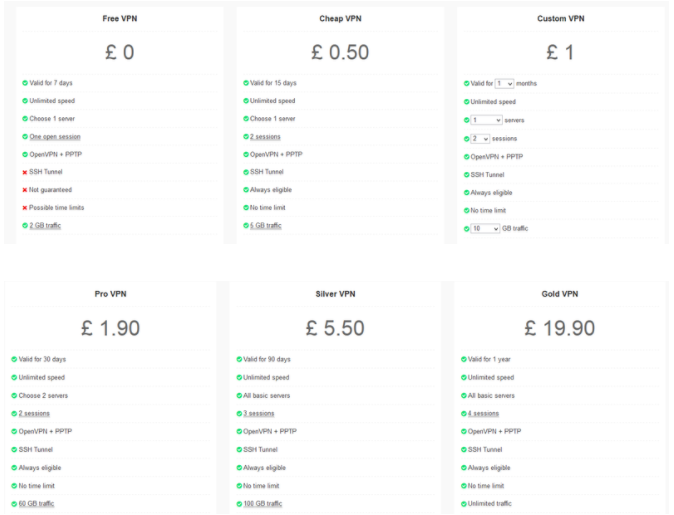Click the 60 GB traffic link in Pro VPN
The height and width of the screenshot is (515, 674).
pyautogui.click(x=37, y=504)
